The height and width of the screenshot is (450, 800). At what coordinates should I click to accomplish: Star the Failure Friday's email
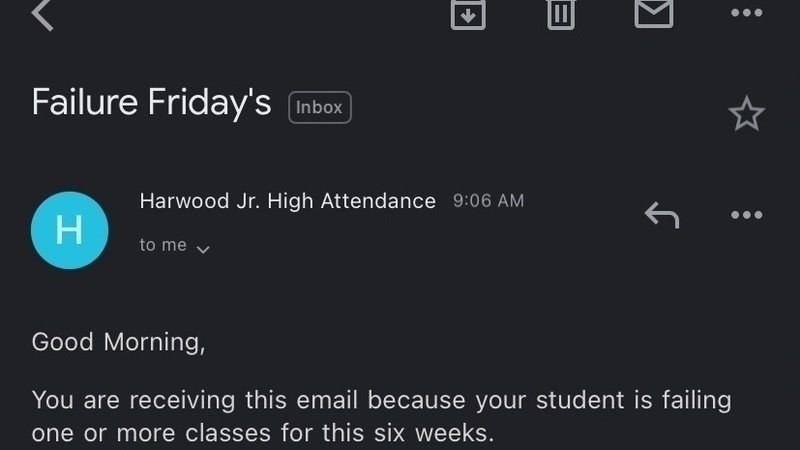(746, 114)
